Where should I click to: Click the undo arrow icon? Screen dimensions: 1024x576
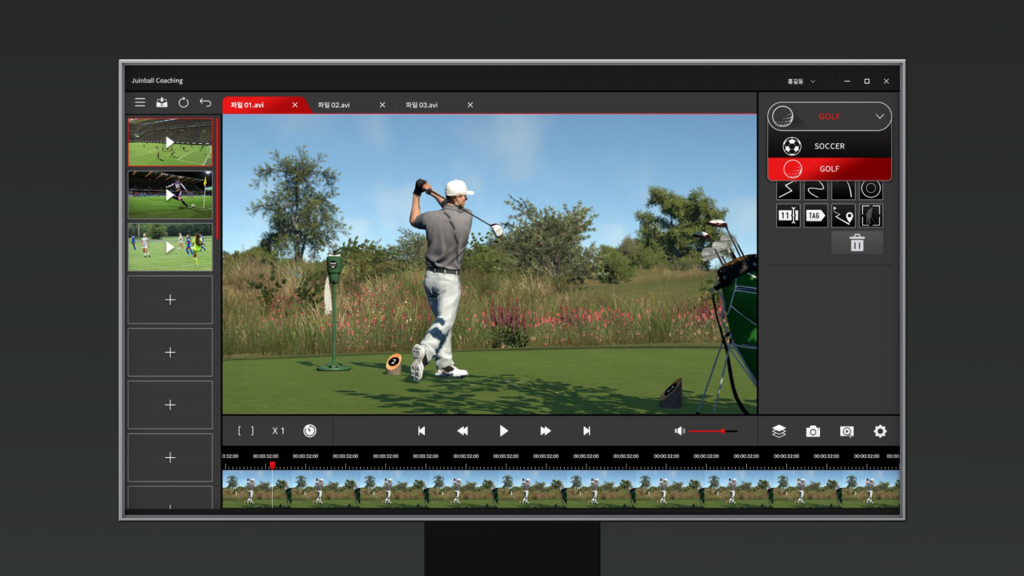coord(205,103)
